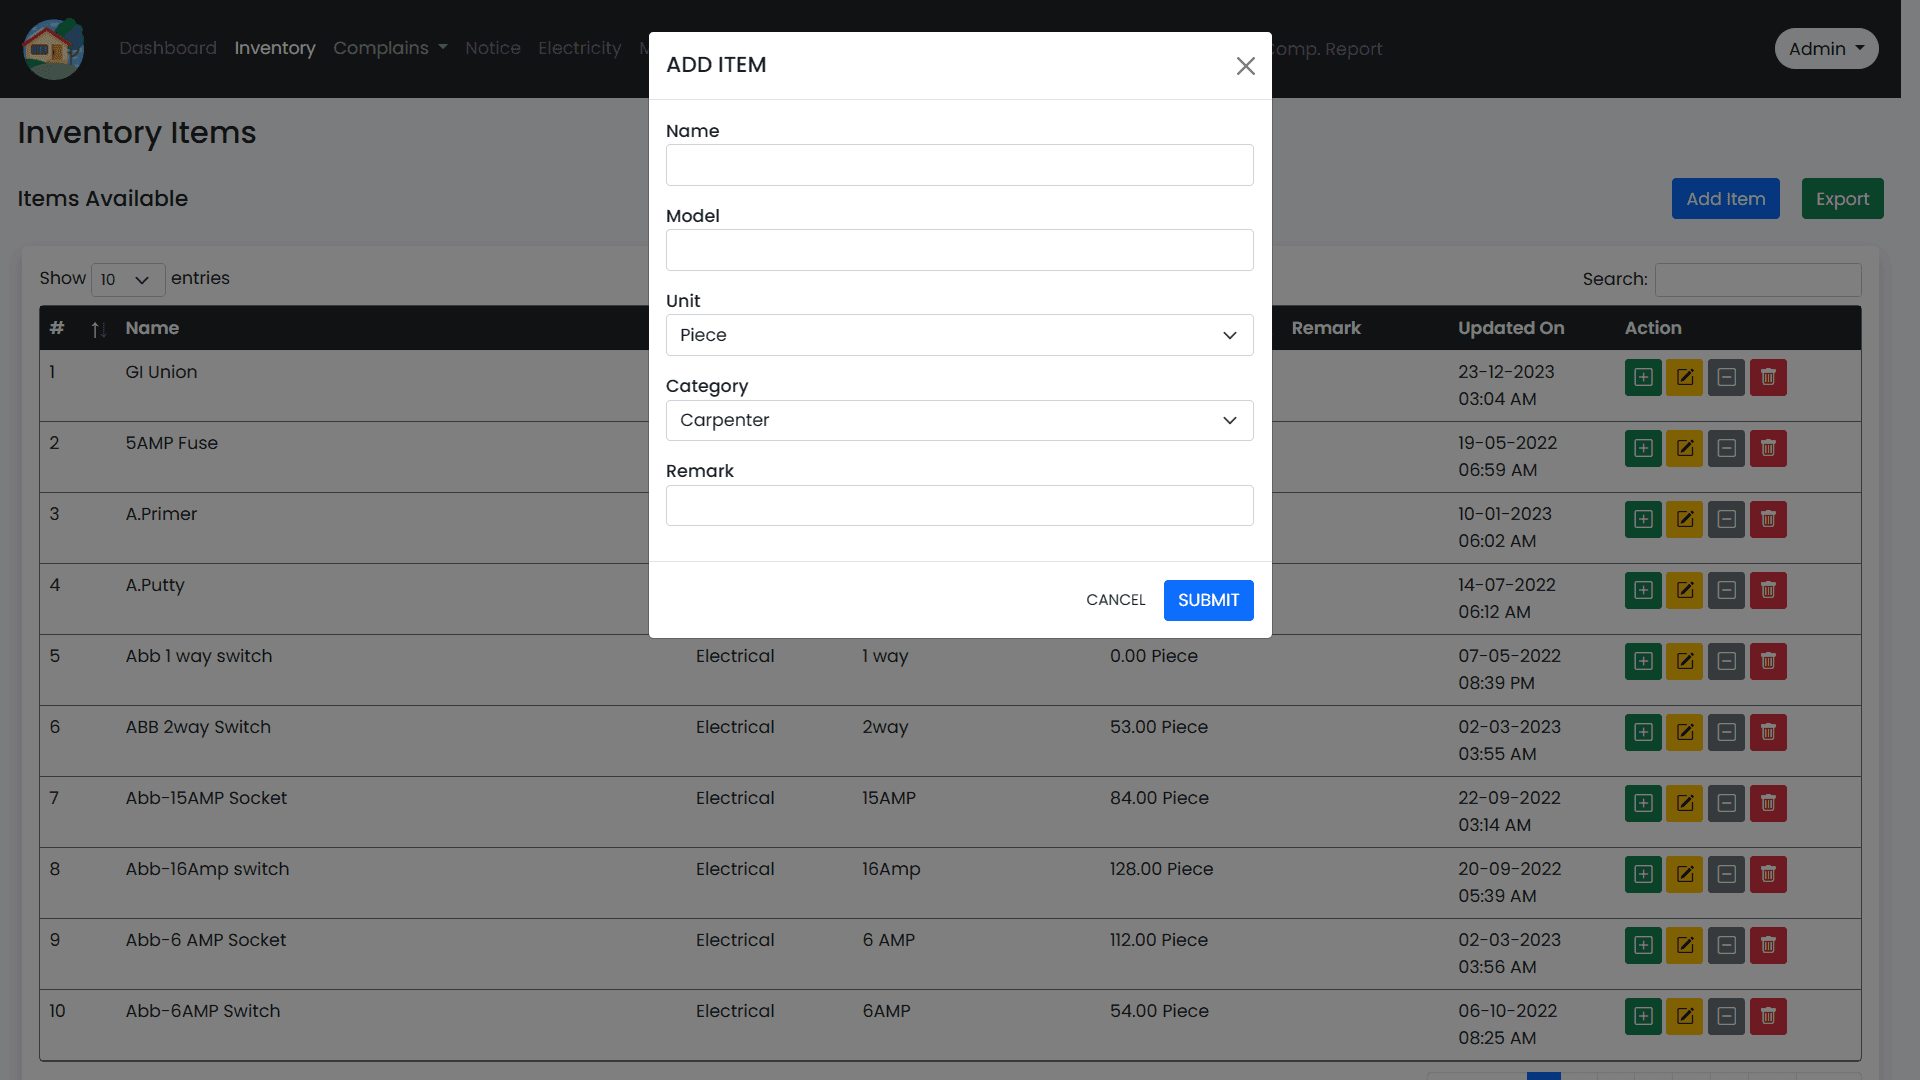Navigate to the Dashboard menu item
The width and height of the screenshot is (1920, 1080).
click(167, 48)
